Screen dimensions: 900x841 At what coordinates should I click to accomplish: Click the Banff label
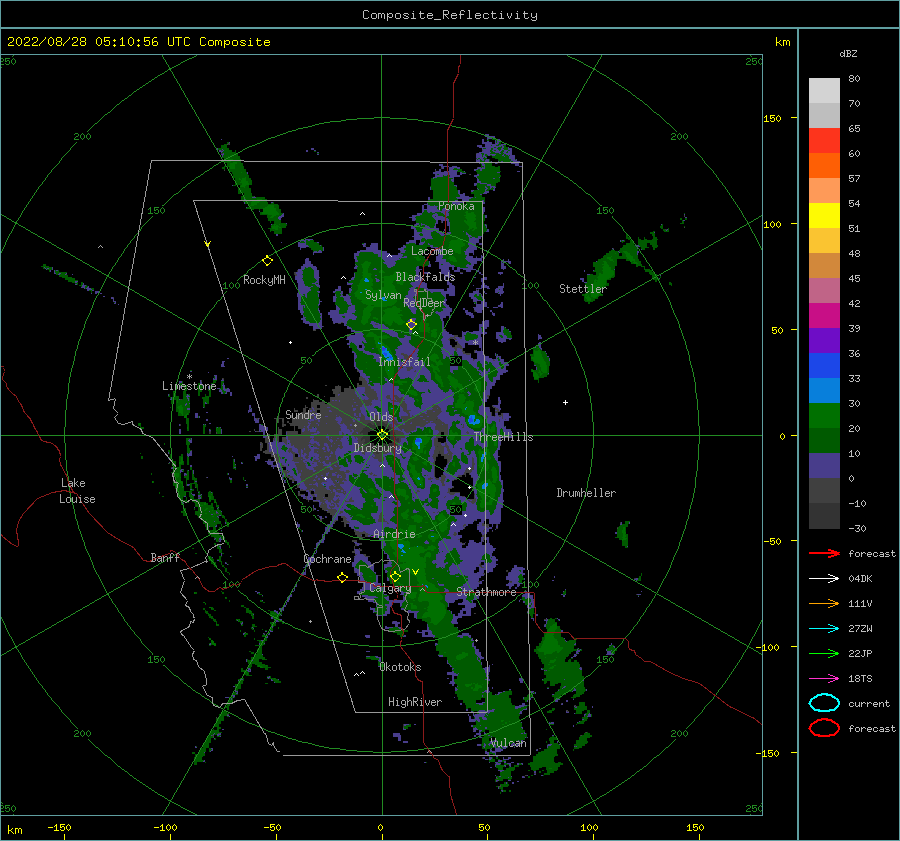[165, 557]
